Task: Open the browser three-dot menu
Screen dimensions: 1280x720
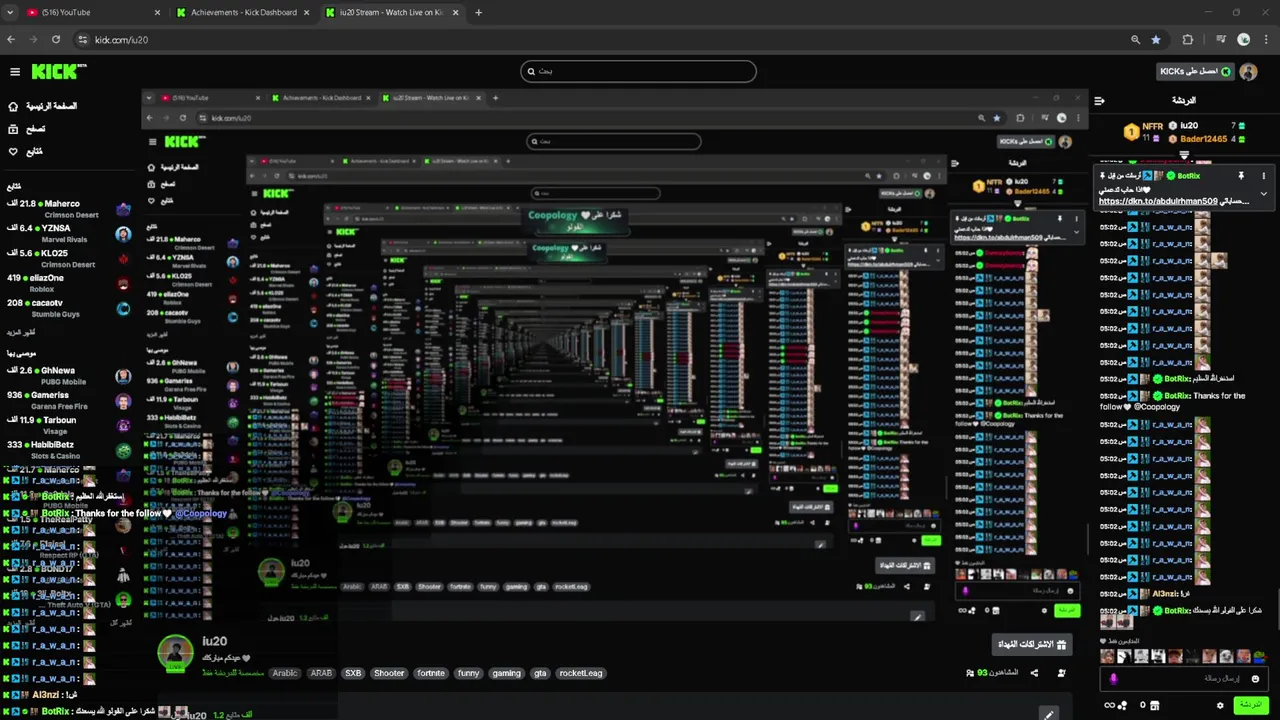Action: (1266, 40)
